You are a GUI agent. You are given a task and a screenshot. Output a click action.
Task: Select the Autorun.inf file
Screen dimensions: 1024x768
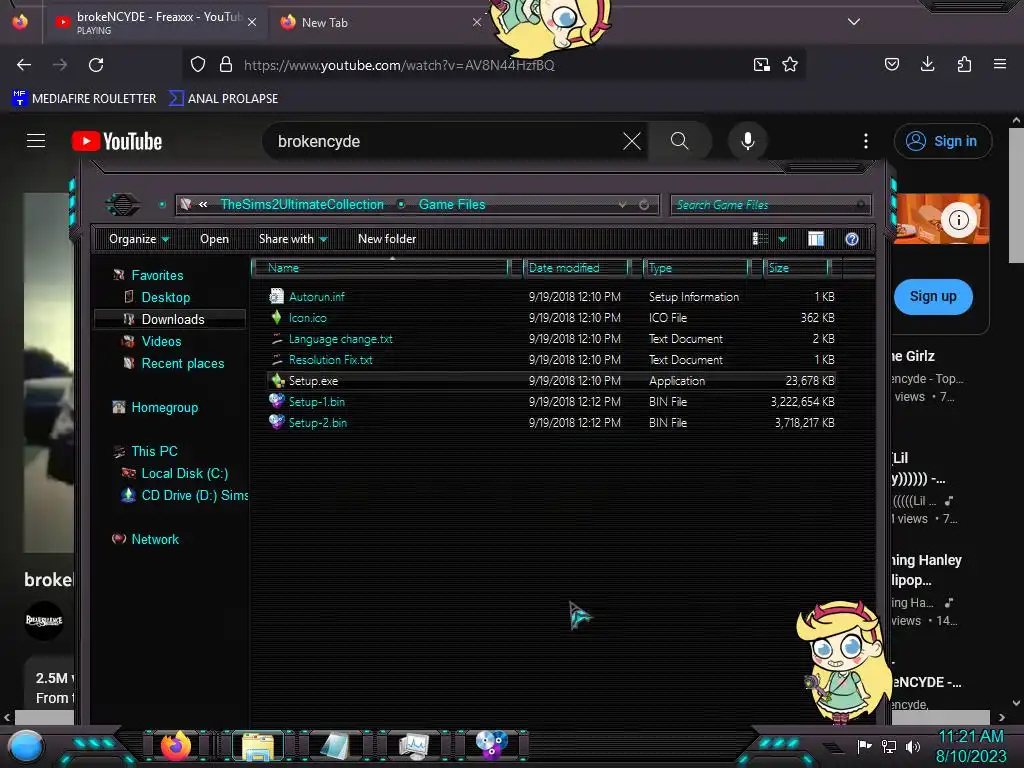[552, 296]
